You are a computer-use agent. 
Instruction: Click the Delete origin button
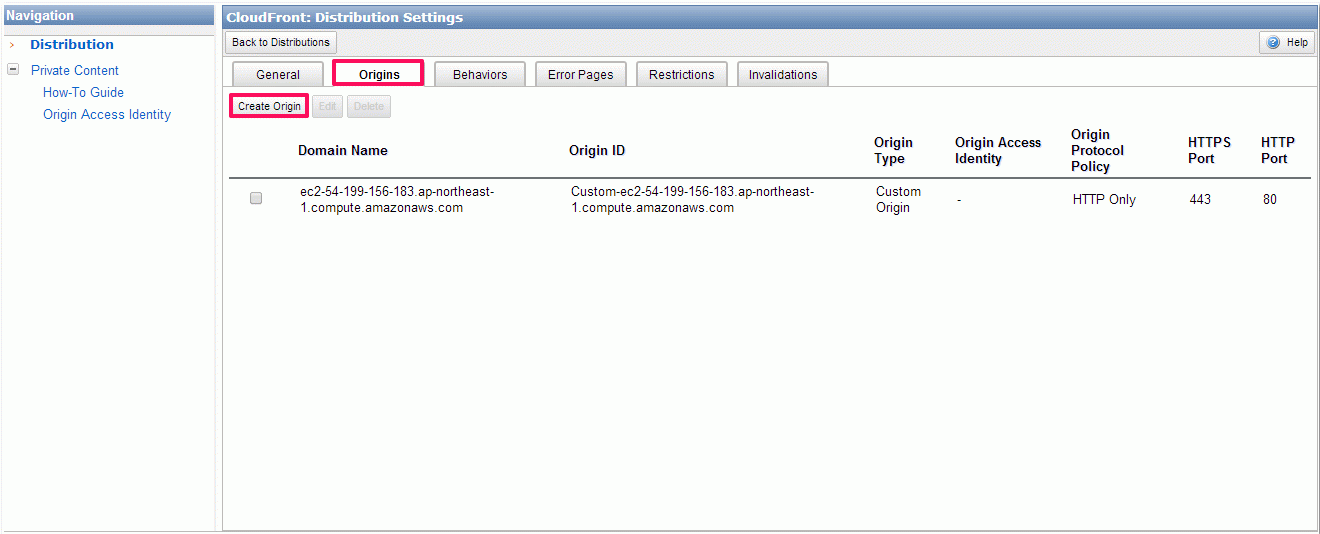[x=369, y=107]
